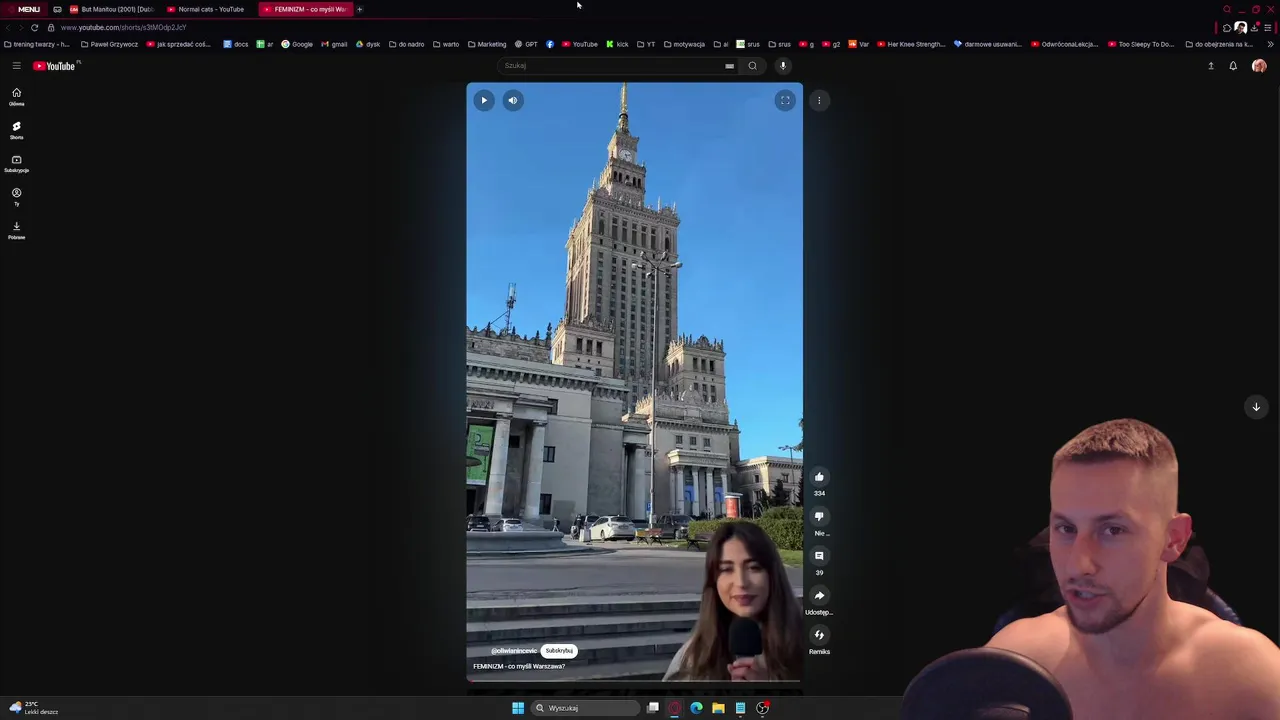
Task: Open Pobrane downloads in the sidebar
Action: point(16,230)
